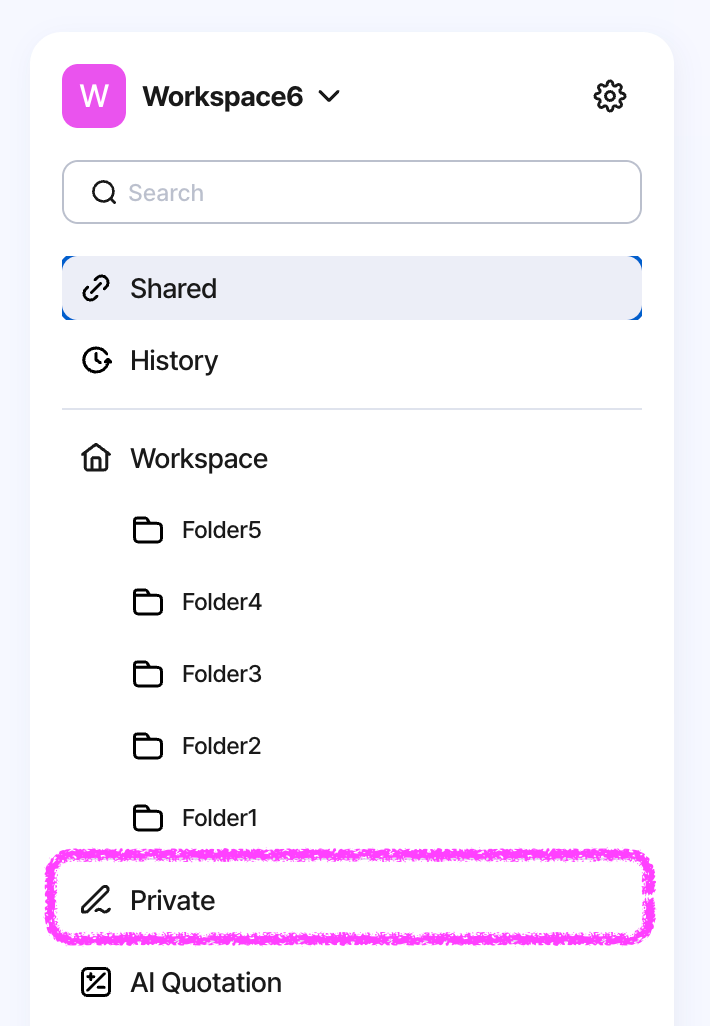The height and width of the screenshot is (1026, 710).
Task: Open the History section
Action: (352, 361)
